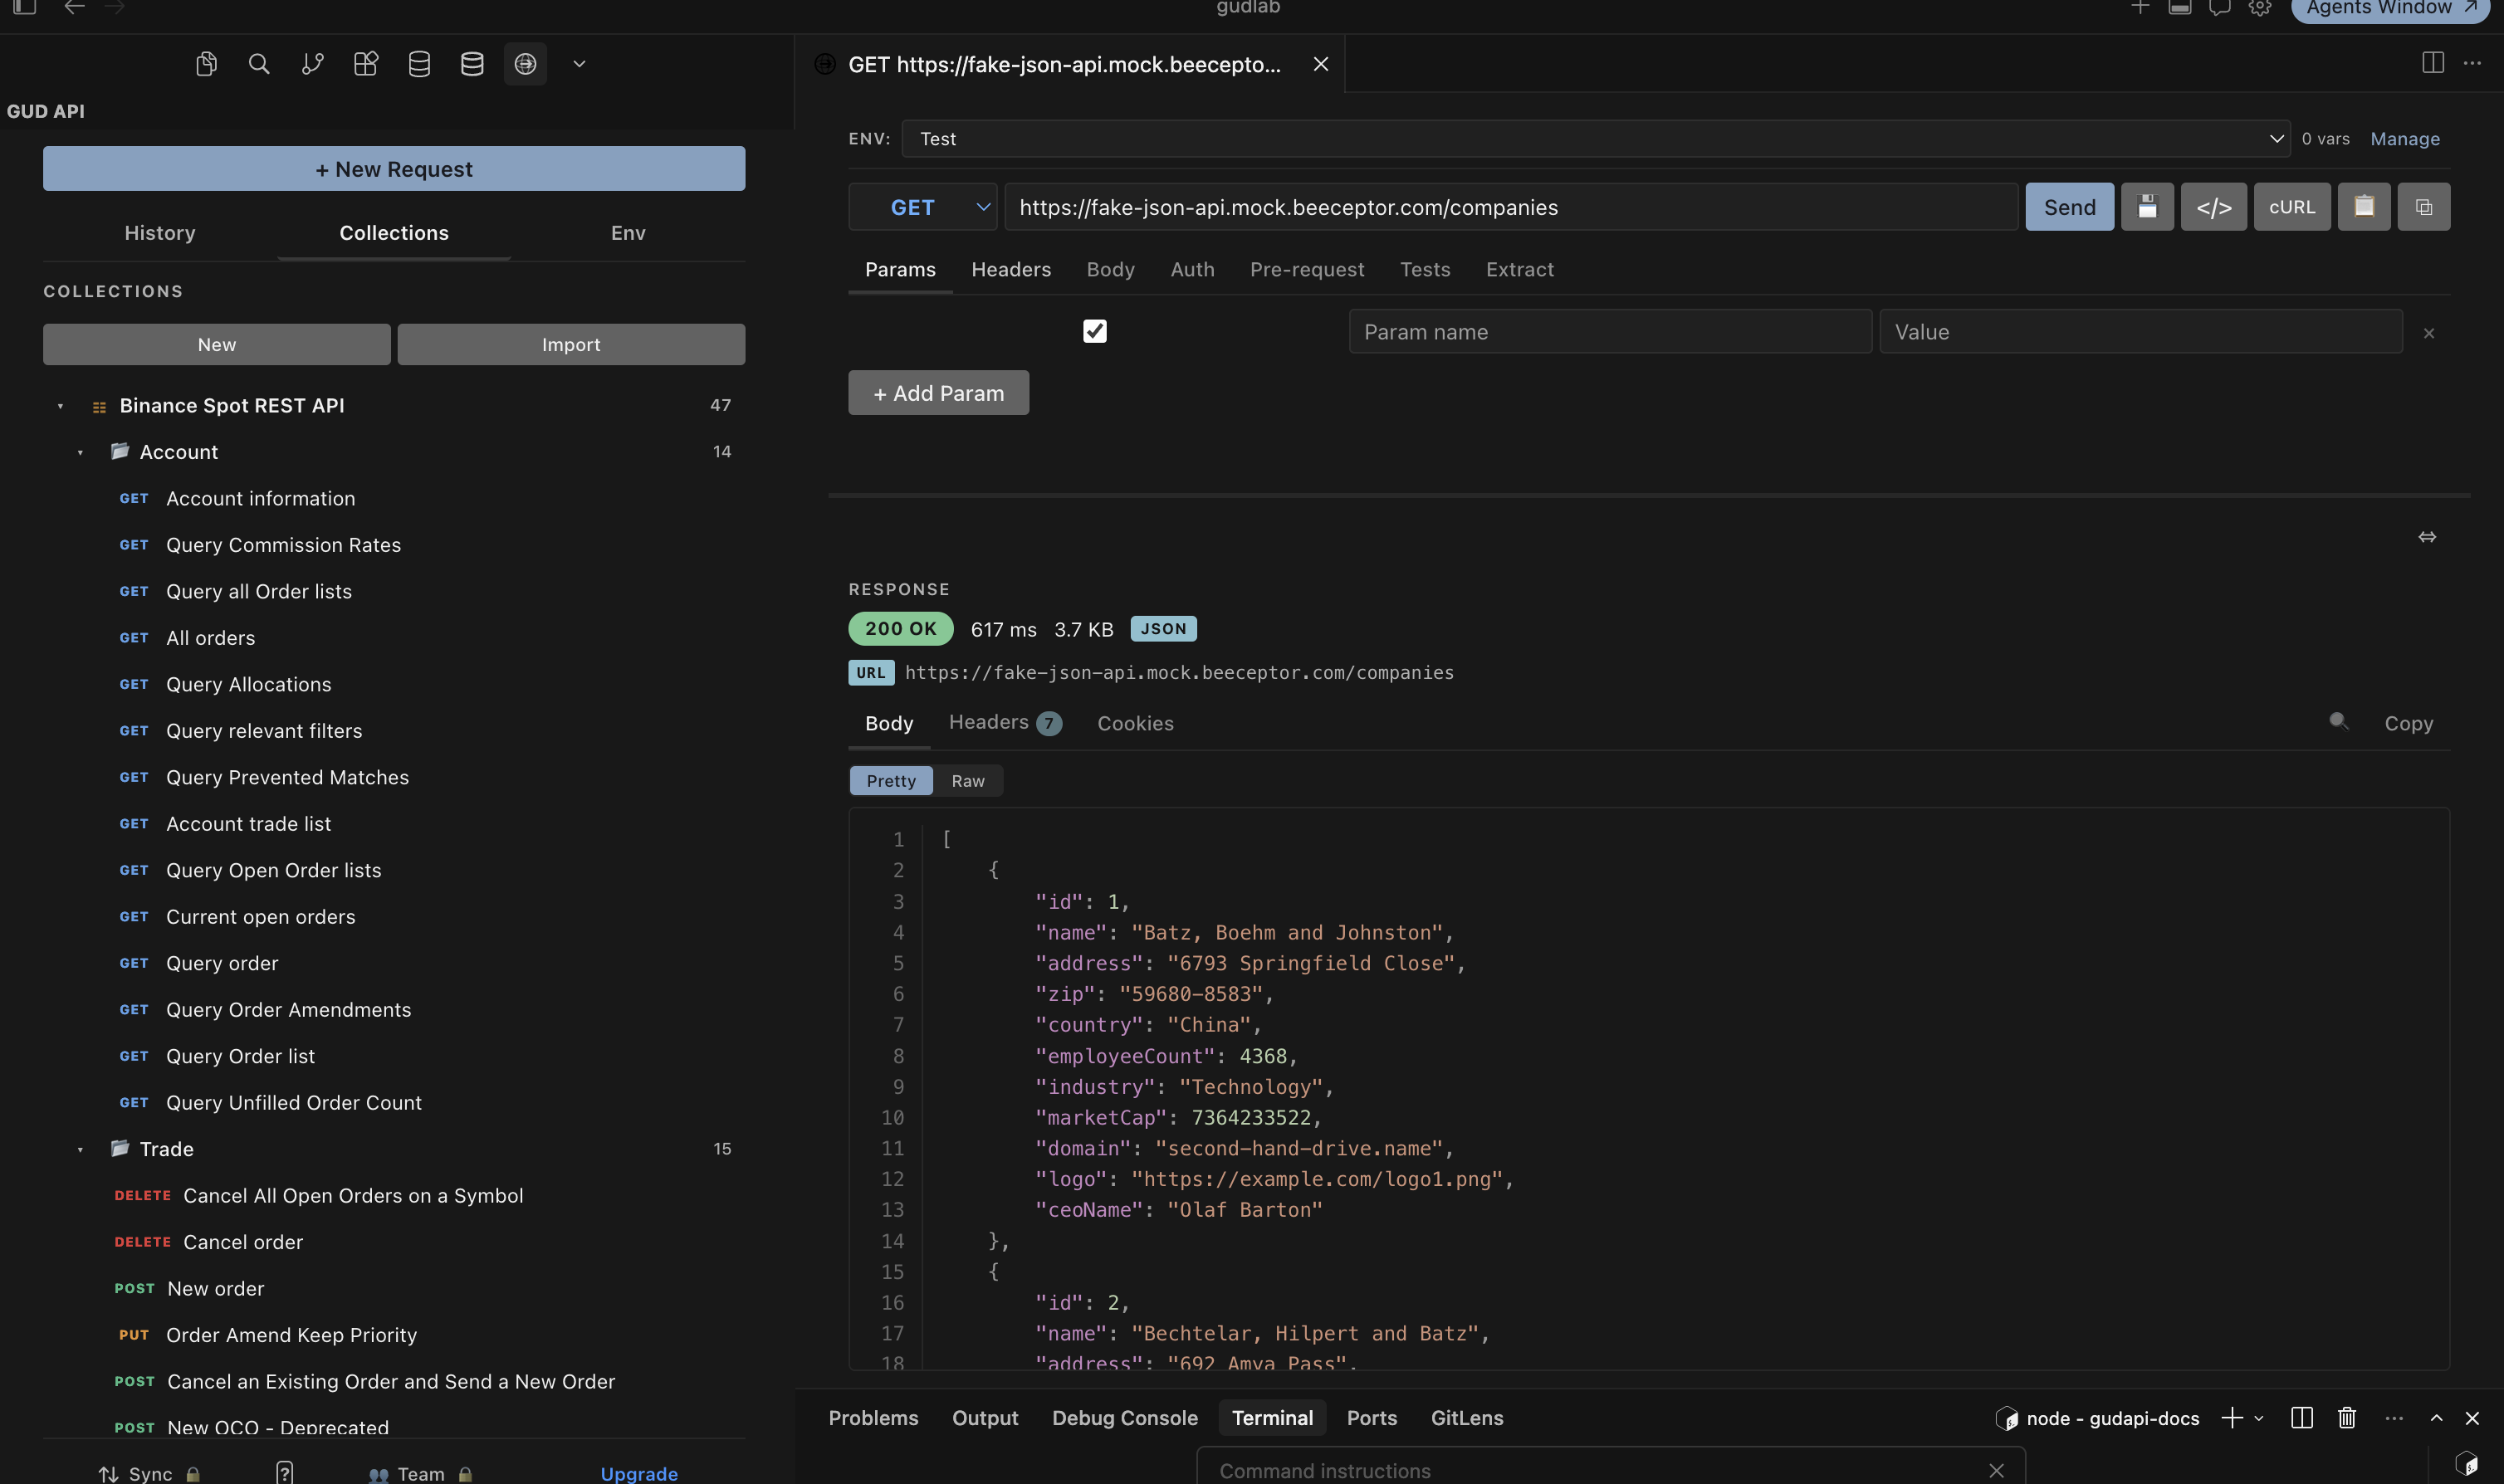Click the Manage environments link

[2405, 139]
